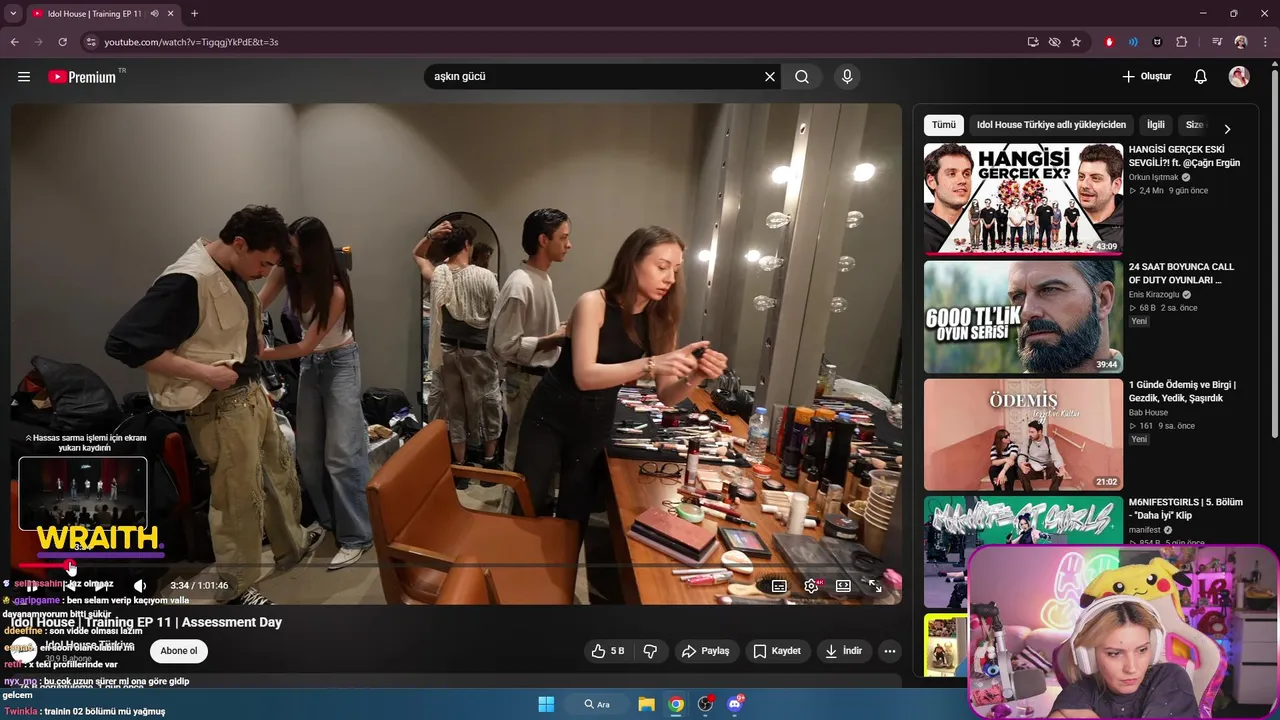Open a new browser tab

click(194, 13)
